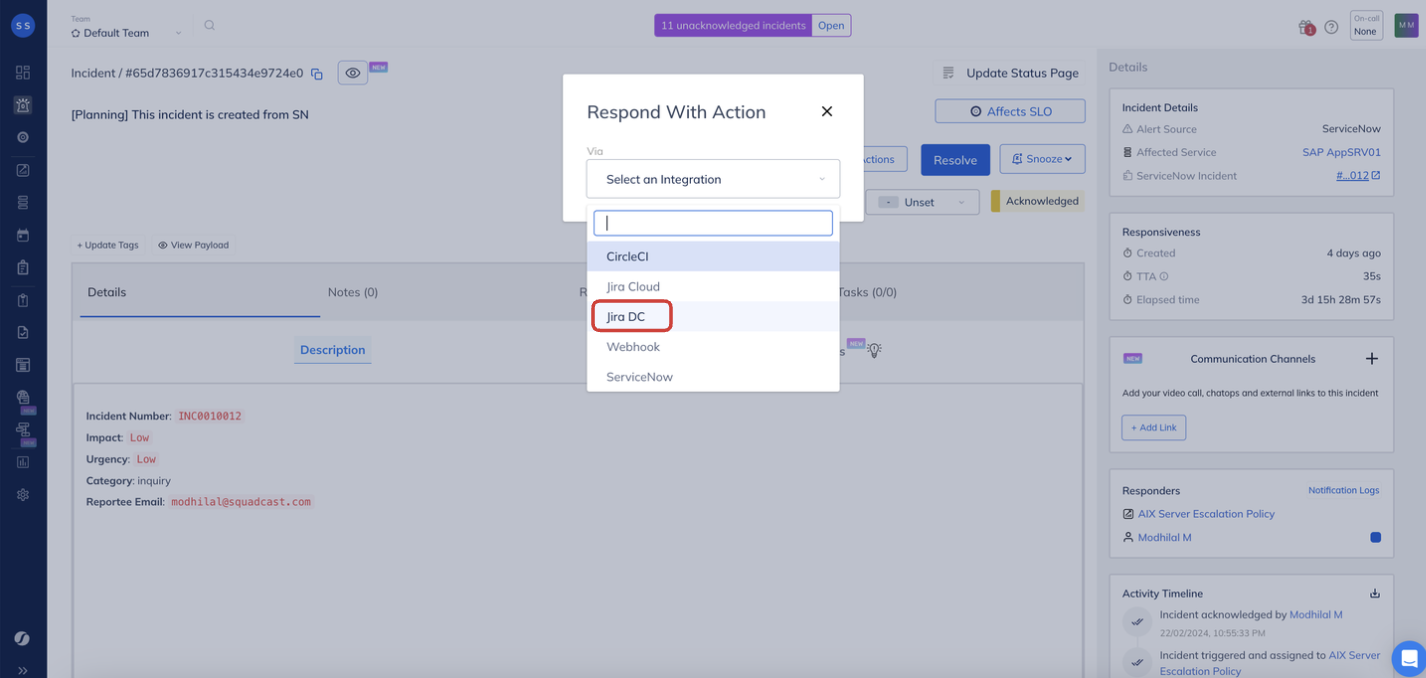Download the activity timeline
This screenshot has height=678, width=1426.
click(x=1375, y=594)
